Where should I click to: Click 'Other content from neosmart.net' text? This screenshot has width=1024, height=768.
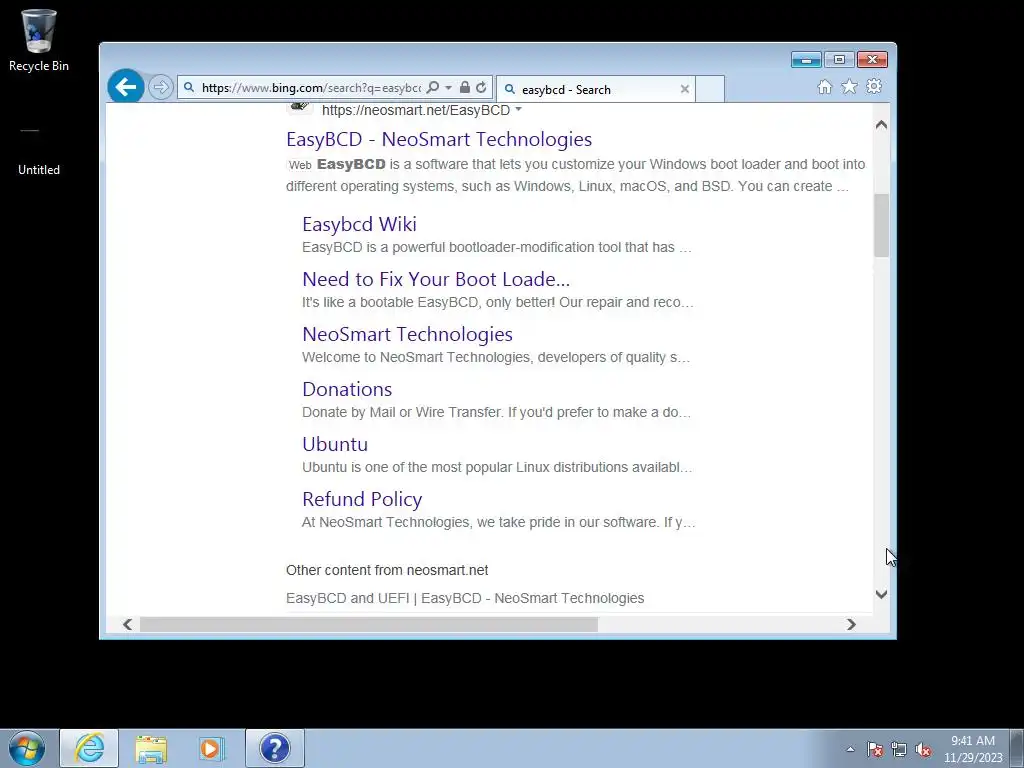[387, 570]
